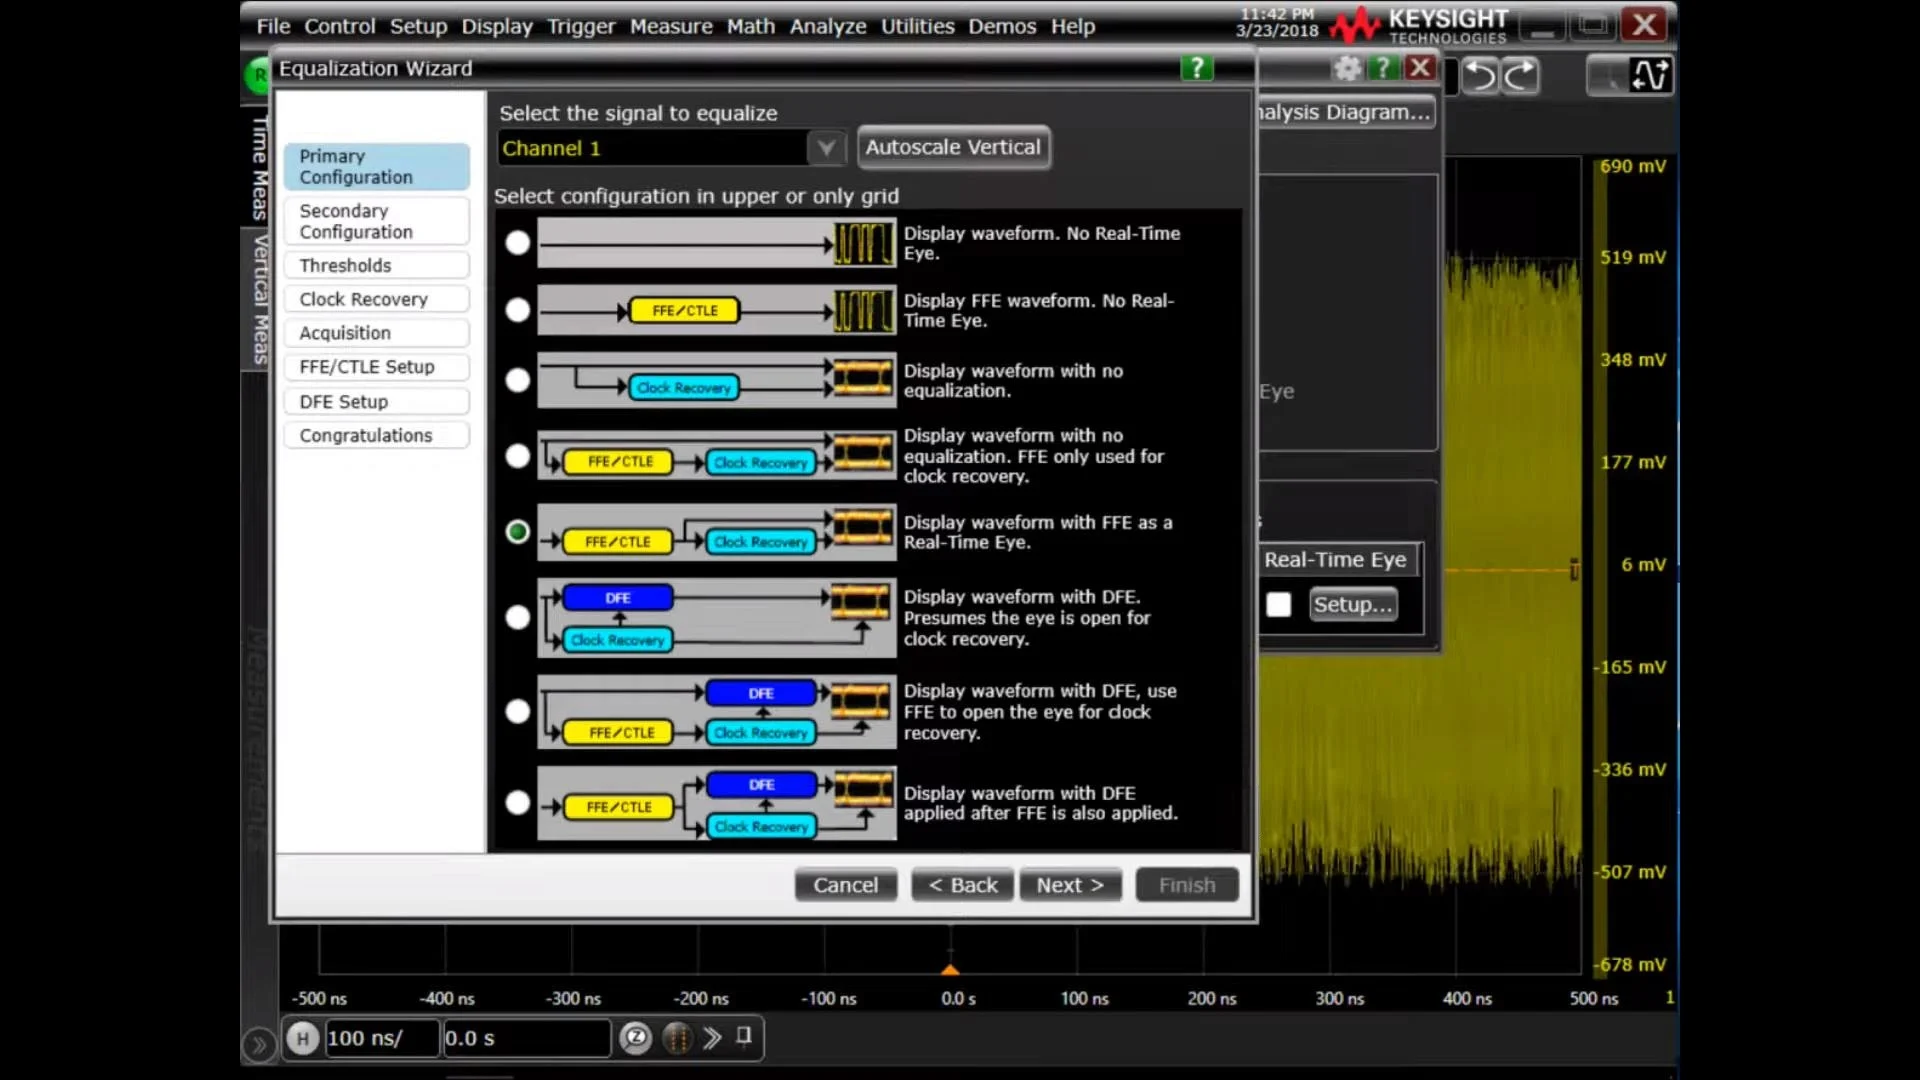Image resolution: width=1920 pixels, height=1080 pixels.
Task: Open the Trigger menu
Action: coord(581,27)
